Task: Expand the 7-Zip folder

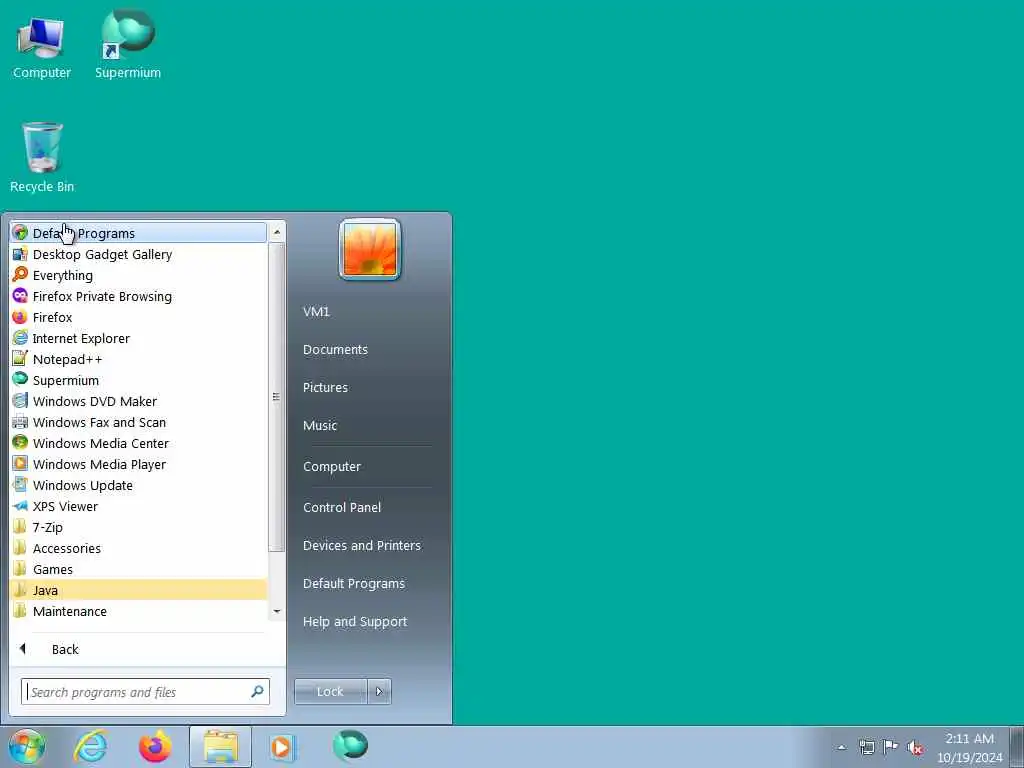Action: (x=138, y=527)
